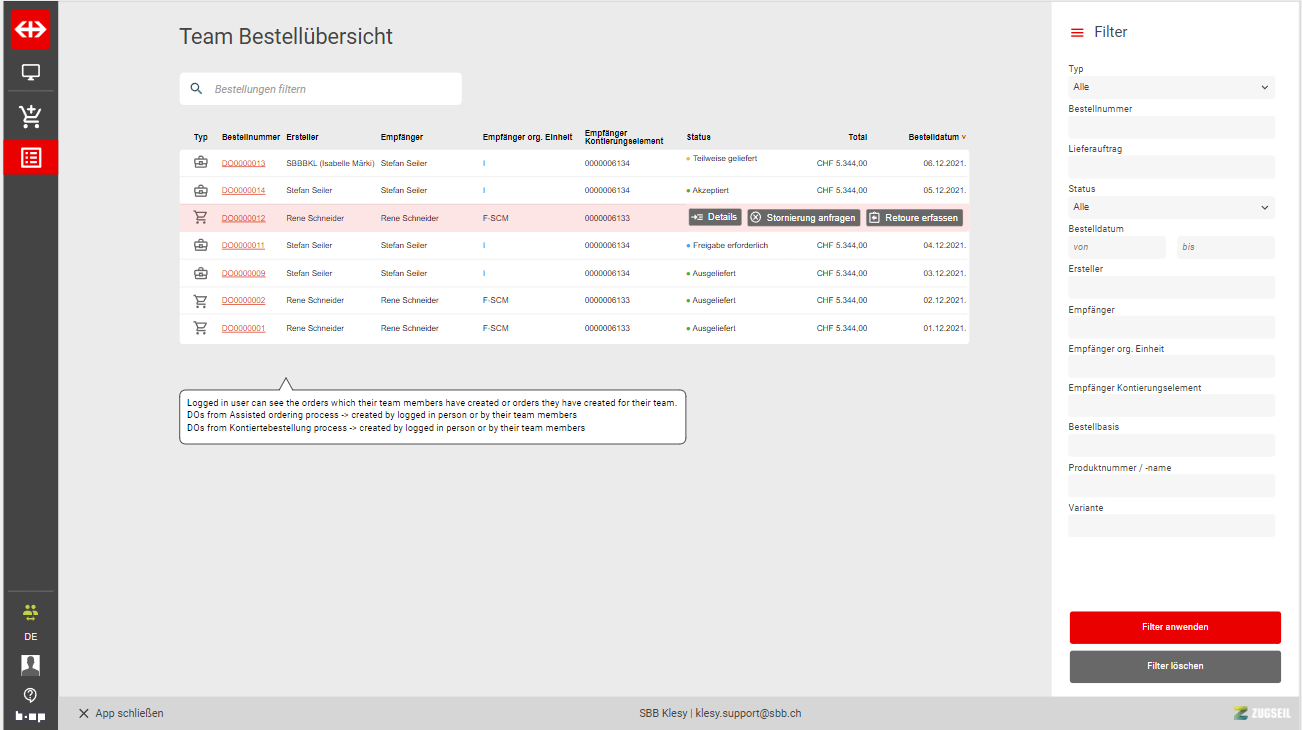Open the user profile icon
Image resolution: width=1302 pixels, height=730 pixels.
point(30,665)
